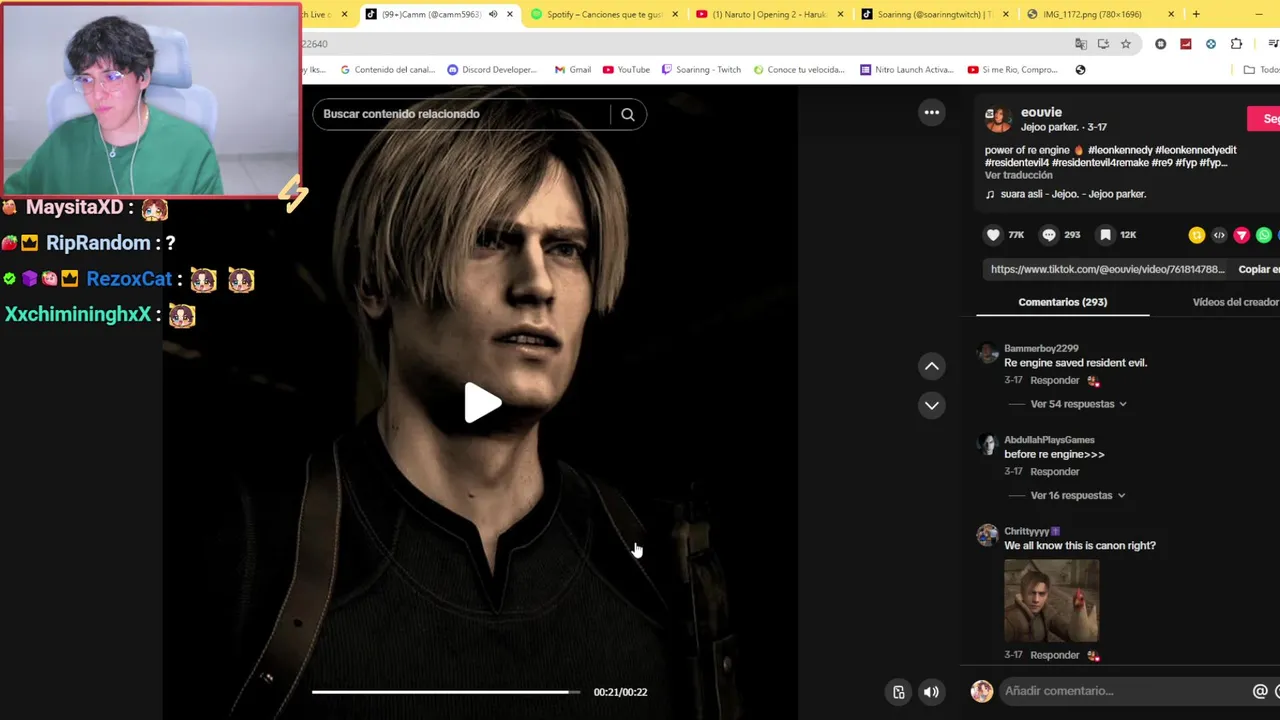Switch to the Soarinng TikTok tab
This screenshot has width=1280, height=720.
[x=934, y=14]
